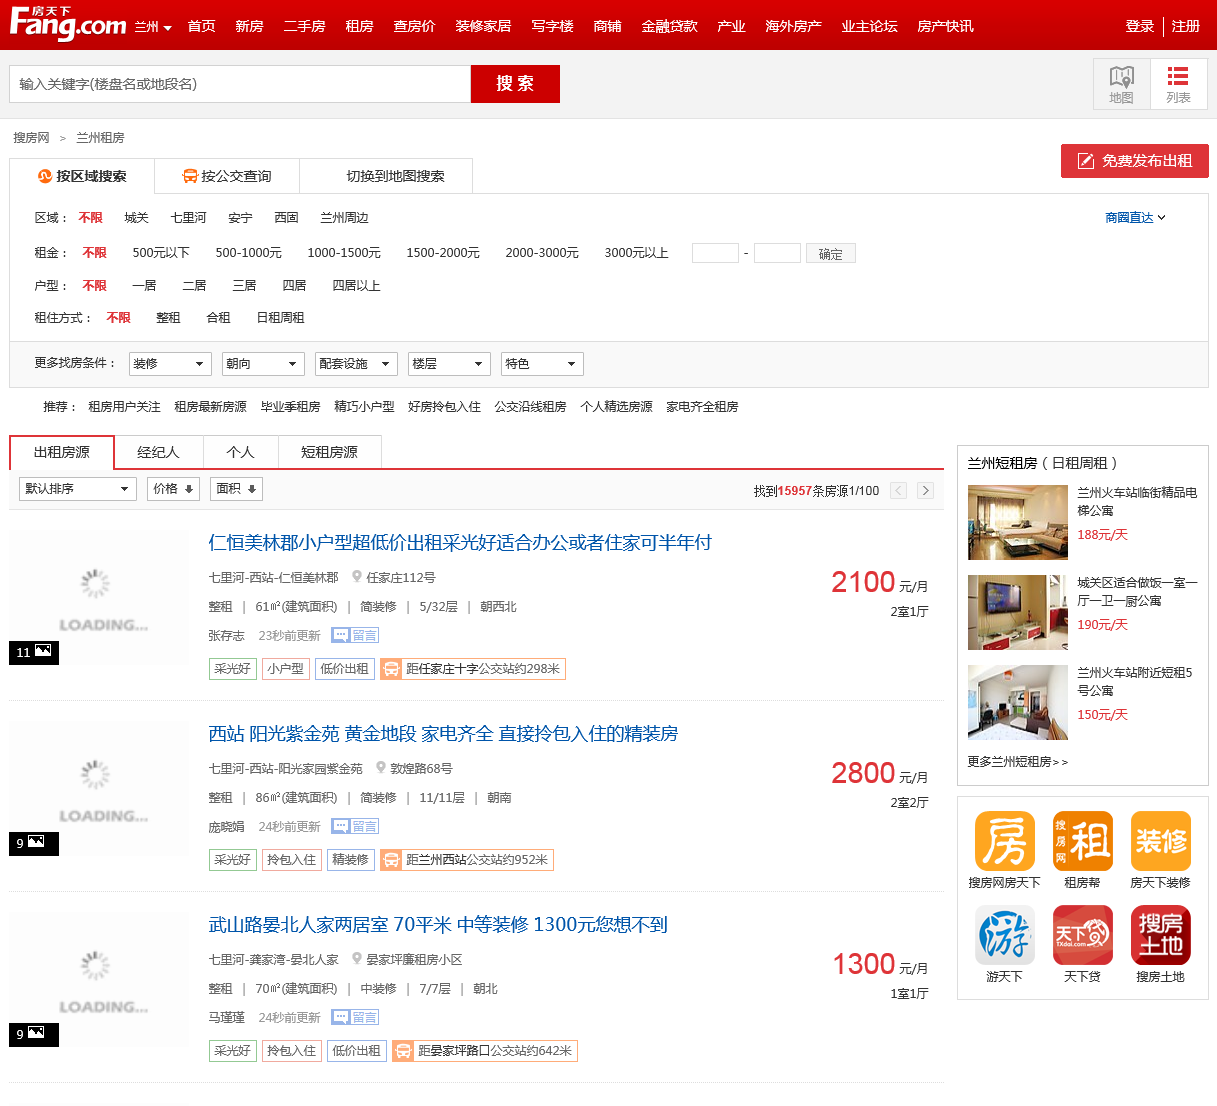Screen dimensions: 1217x1106
Task: Open 租房帮 app icon
Action: coord(1082,842)
